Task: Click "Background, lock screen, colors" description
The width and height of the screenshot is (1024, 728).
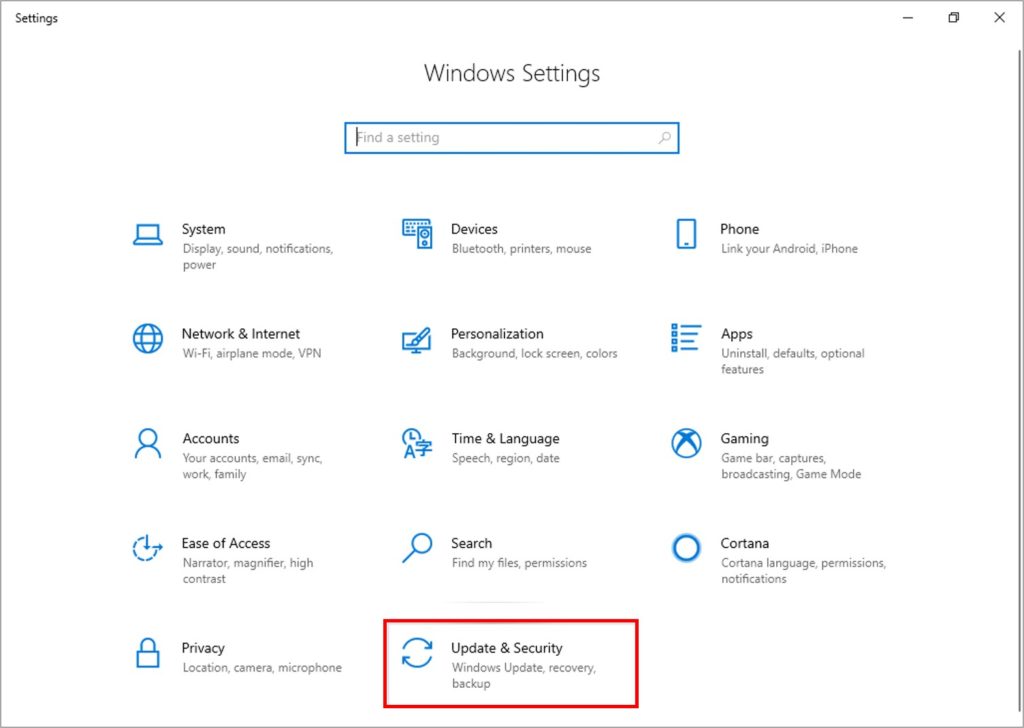Action: click(535, 353)
